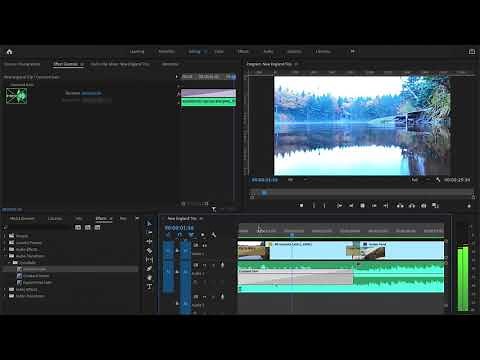This screenshot has width=480, height=360.
Task: Click Play/Stop toggle in Program monitor
Action: pyautogui.click(x=363, y=206)
